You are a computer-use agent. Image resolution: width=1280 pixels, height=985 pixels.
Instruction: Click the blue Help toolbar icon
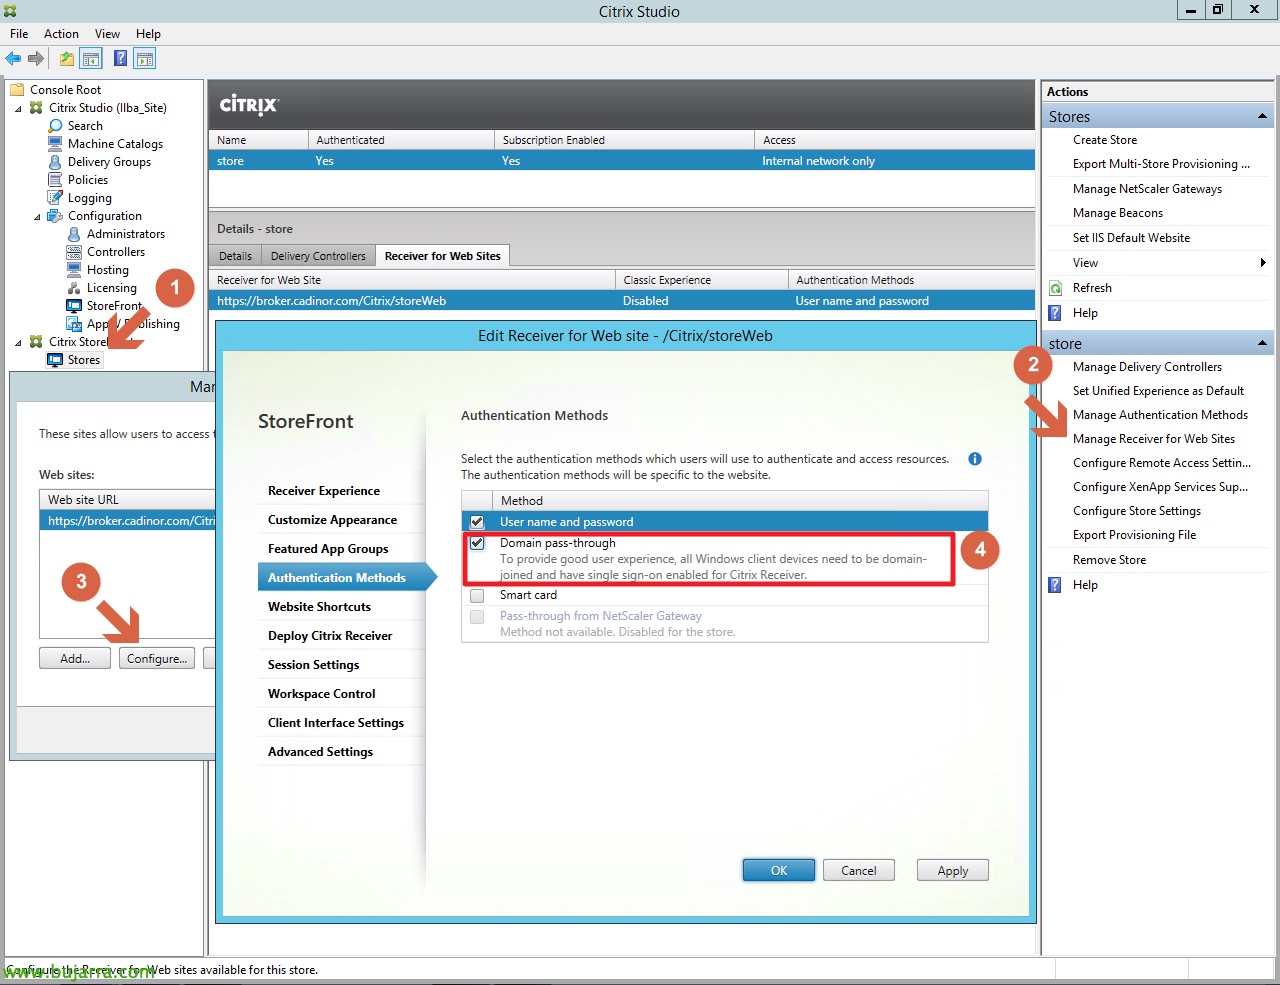(120, 59)
